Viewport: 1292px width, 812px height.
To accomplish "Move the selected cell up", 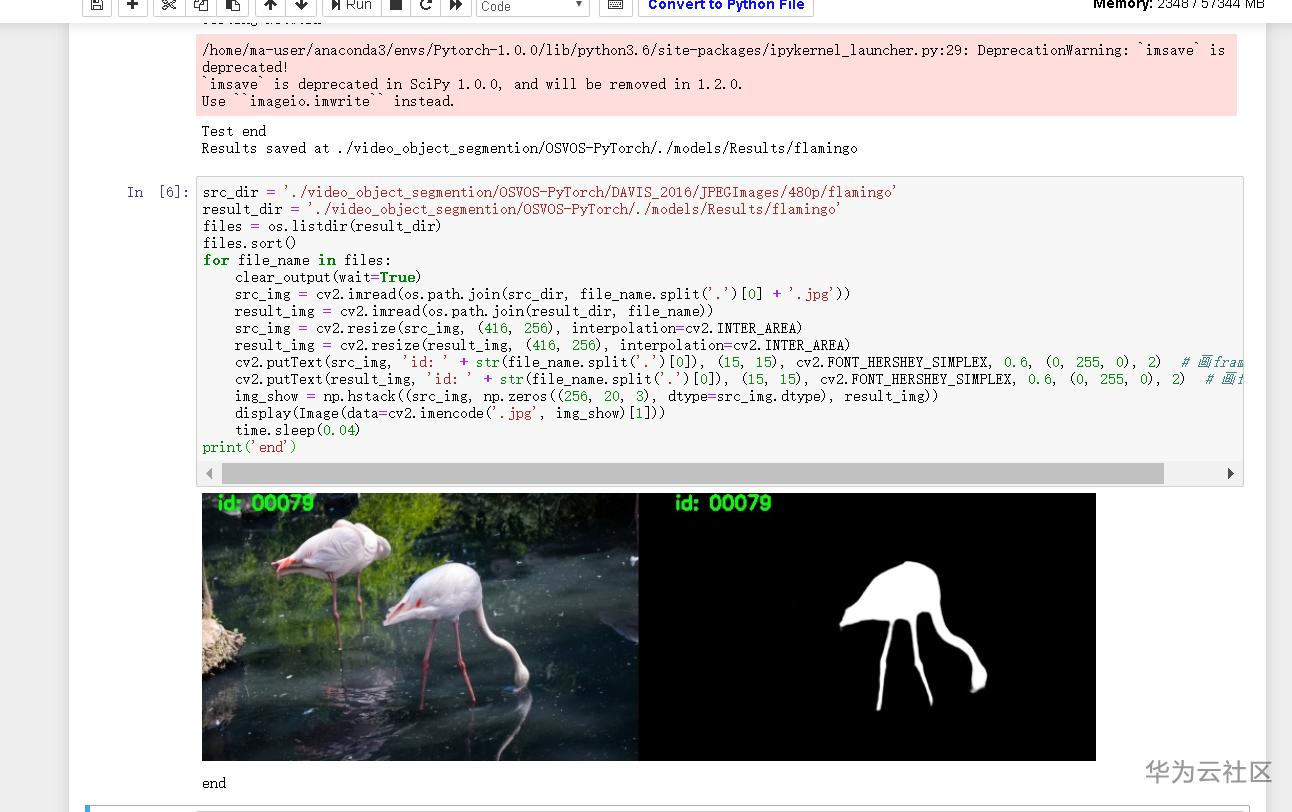I will (270, 6).
